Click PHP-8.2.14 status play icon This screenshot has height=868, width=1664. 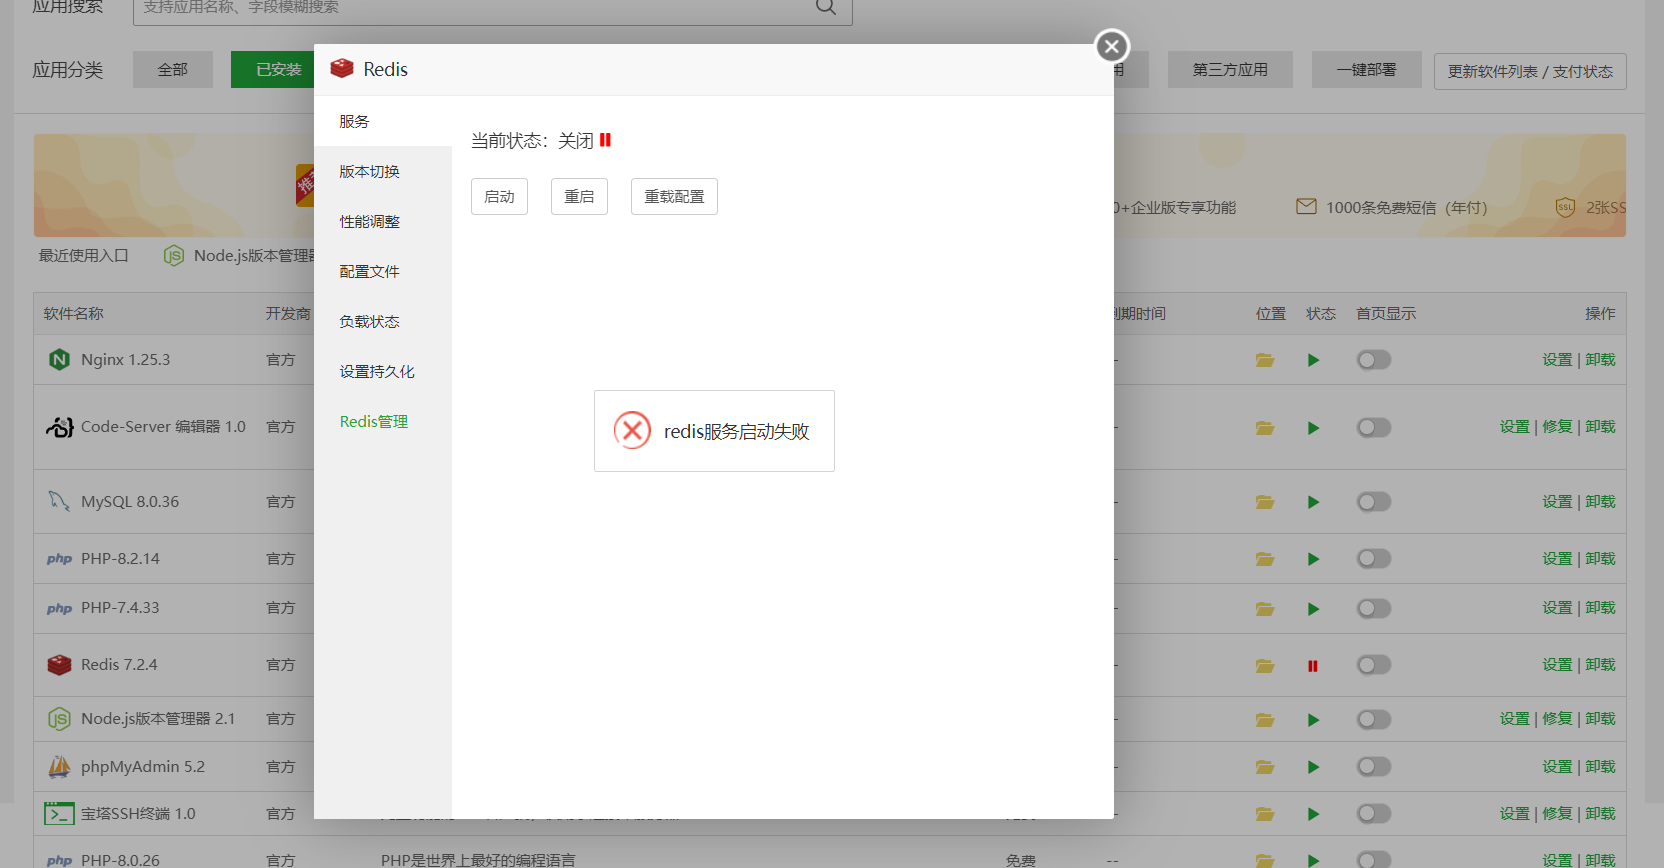(x=1313, y=559)
